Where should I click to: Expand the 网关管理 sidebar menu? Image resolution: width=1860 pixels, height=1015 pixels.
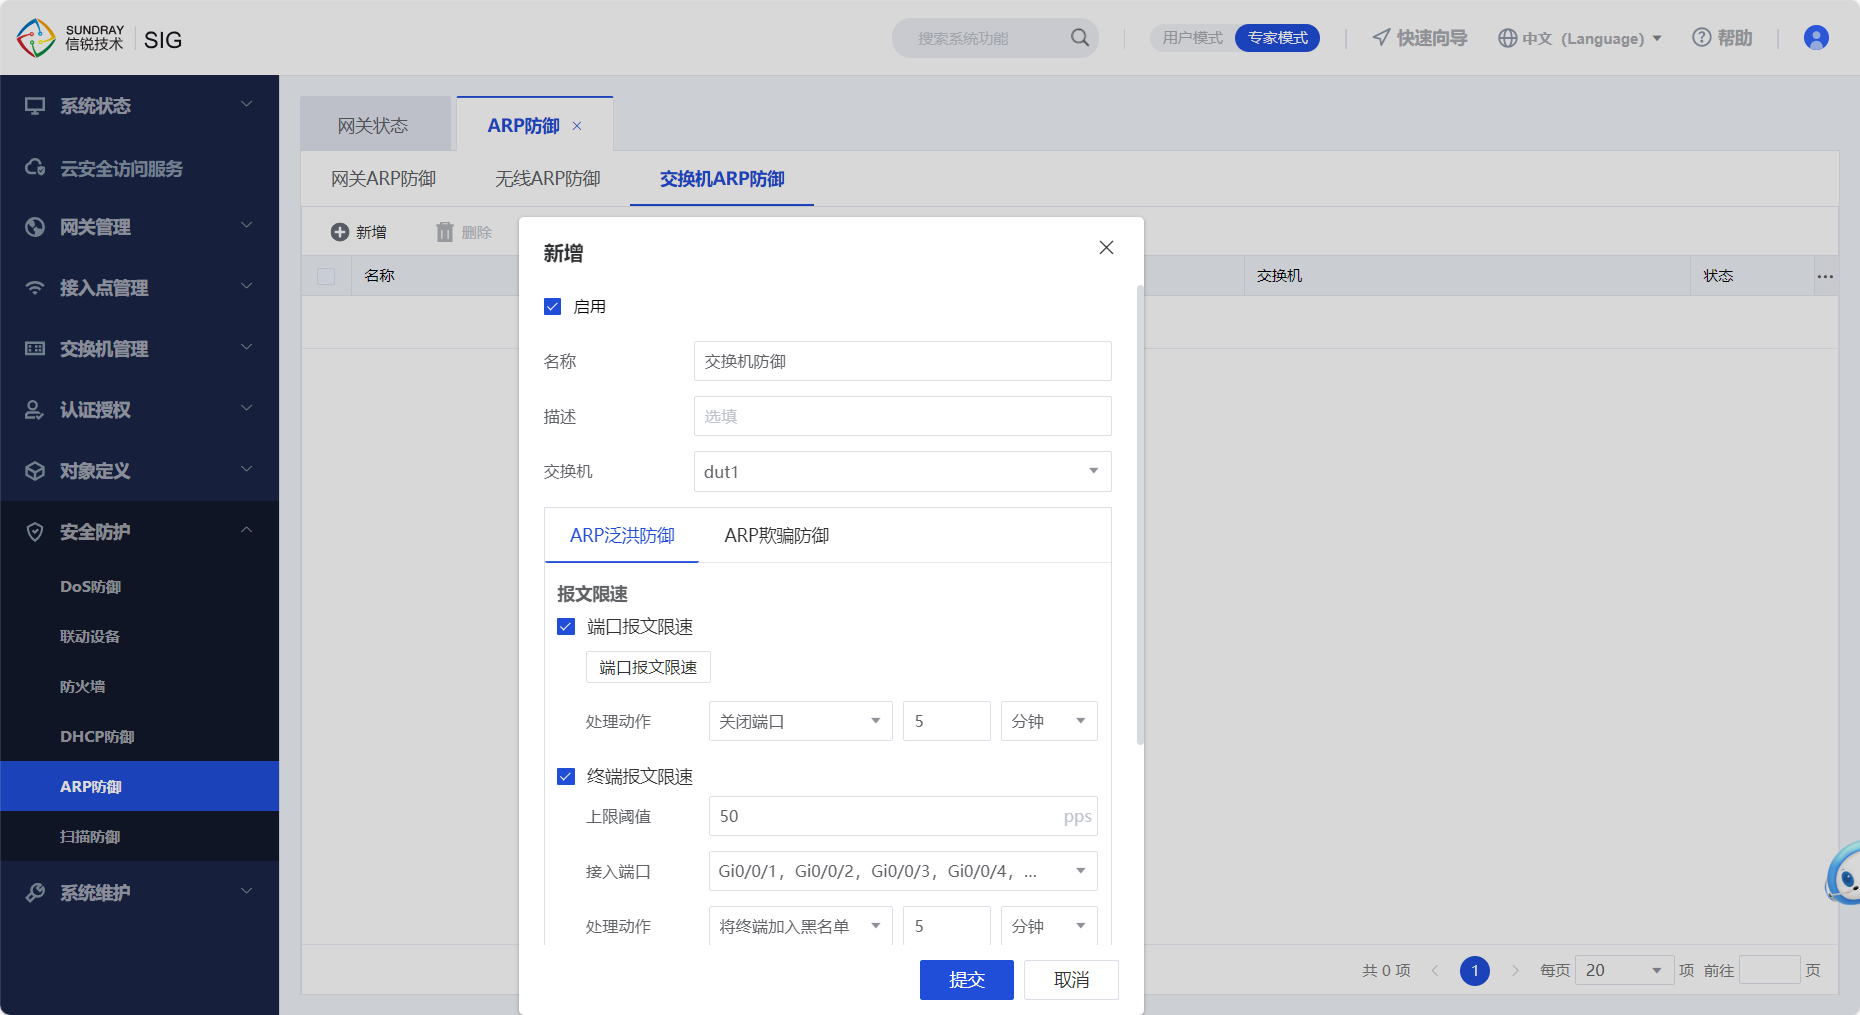click(x=139, y=227)
